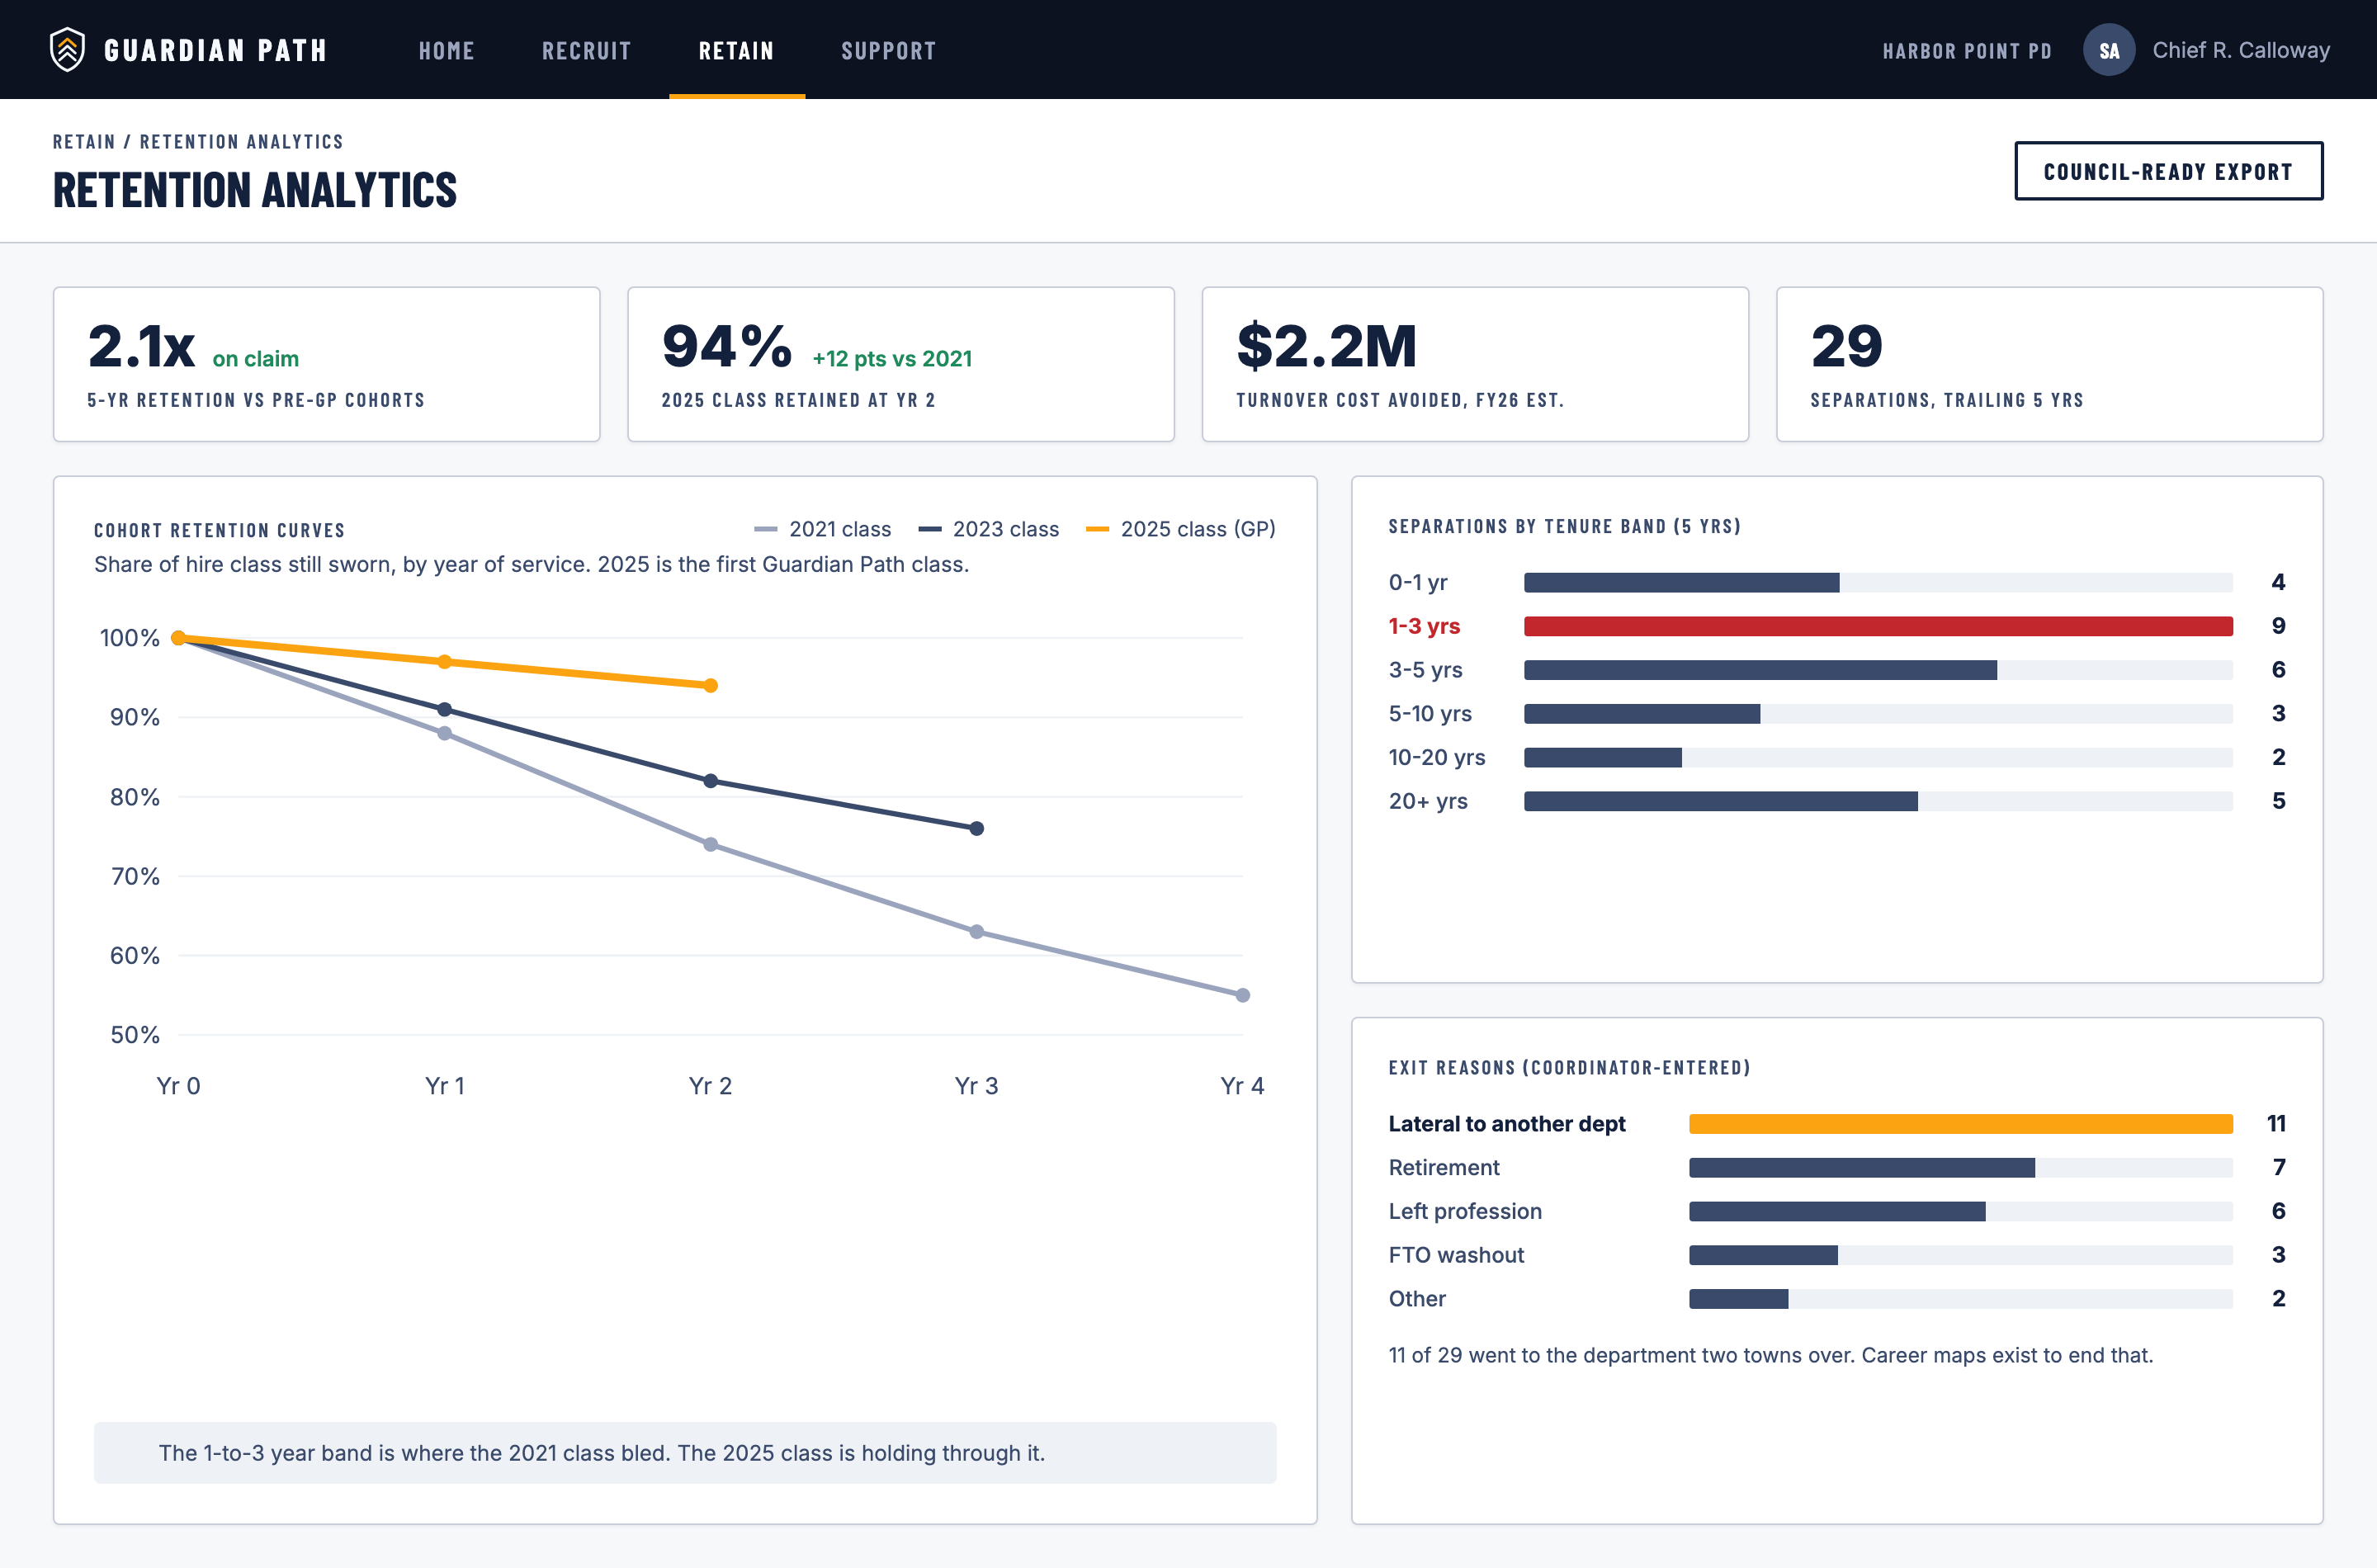Image resolution: width=2377 pixels, height=1568 pixels.
Task: Click the Yr 4 axis label
Action: pyautogui.click(x=1242, y=1086)
